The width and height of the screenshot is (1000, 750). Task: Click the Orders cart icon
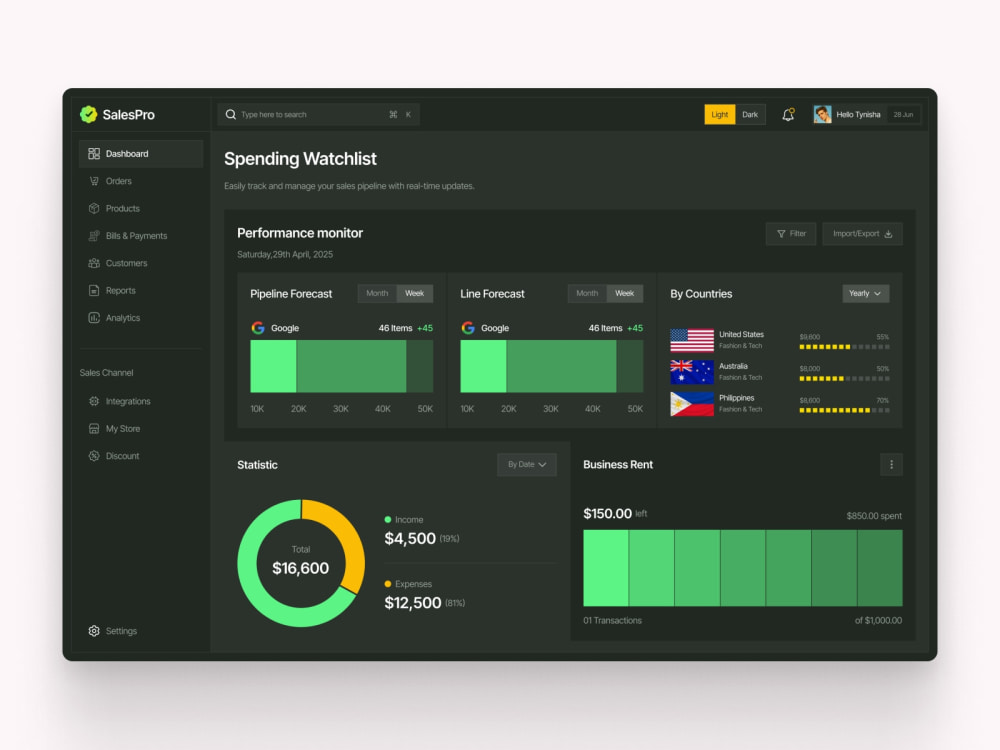tap(94, 181)
